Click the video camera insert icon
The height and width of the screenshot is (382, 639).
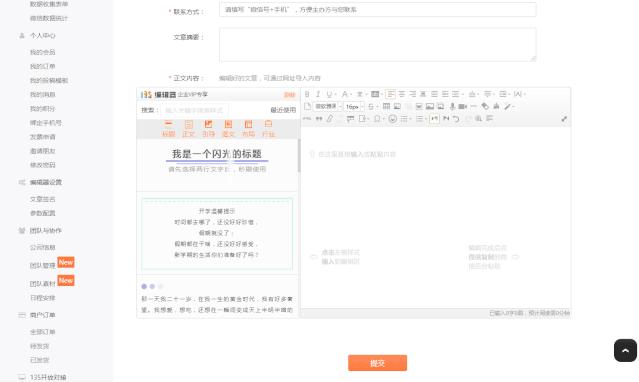[x=462, y=106]
